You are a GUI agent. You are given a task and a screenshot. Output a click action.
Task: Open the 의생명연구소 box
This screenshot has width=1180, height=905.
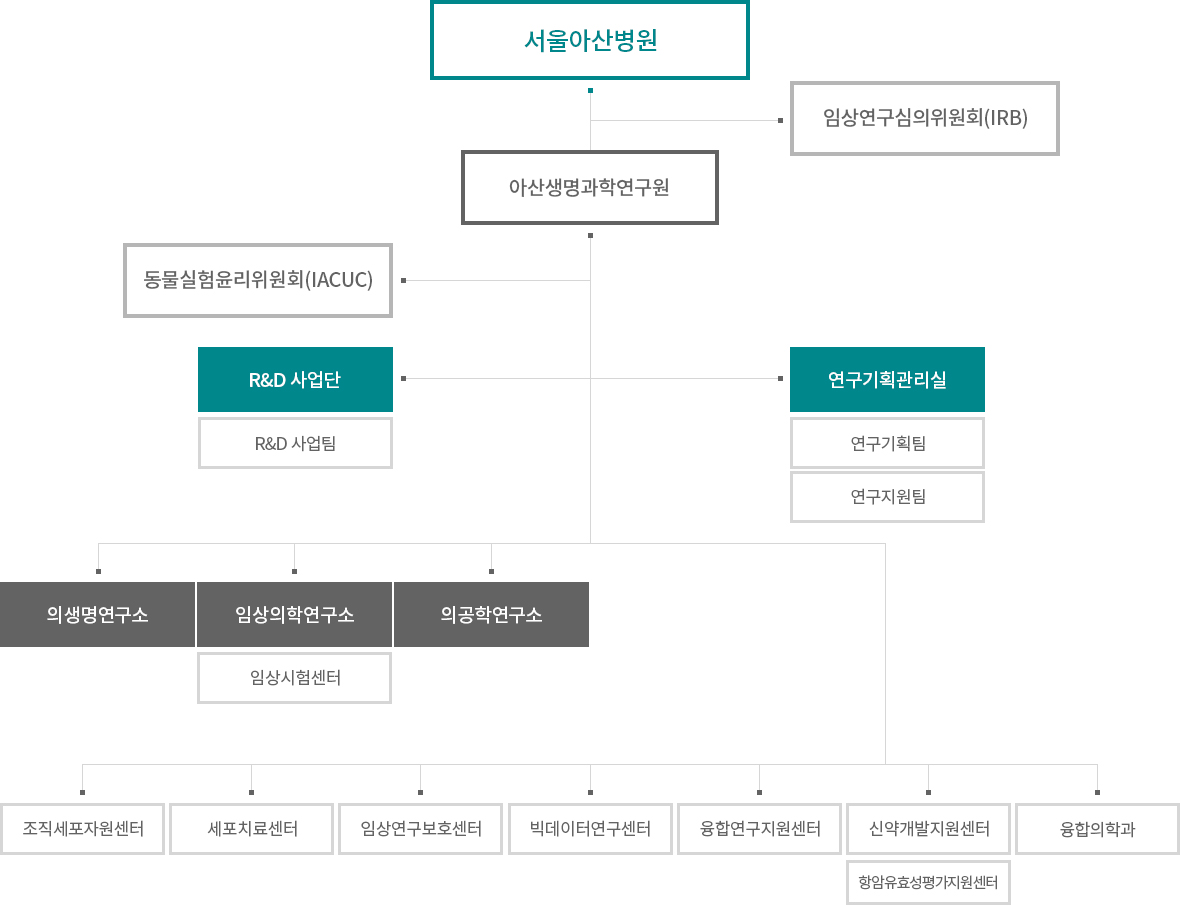(97, 615)
